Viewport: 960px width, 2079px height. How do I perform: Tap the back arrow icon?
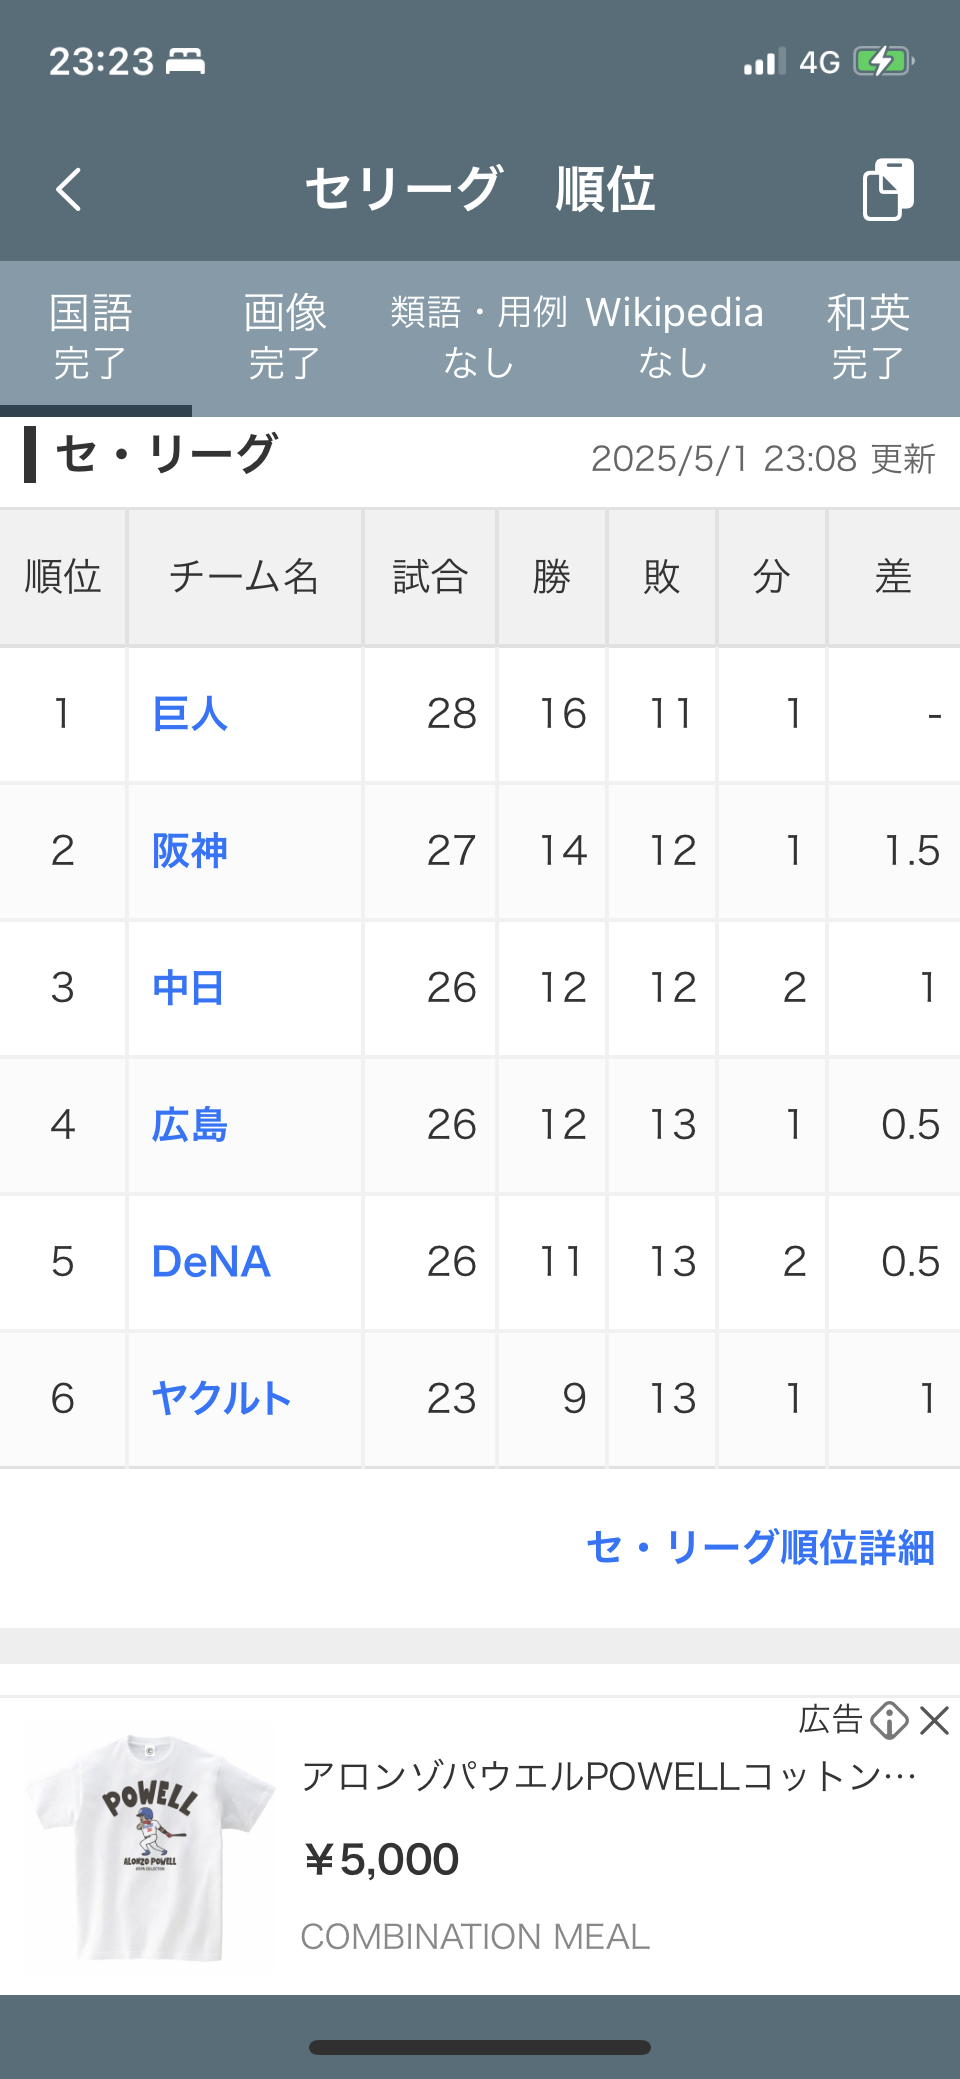coord(69,189)
